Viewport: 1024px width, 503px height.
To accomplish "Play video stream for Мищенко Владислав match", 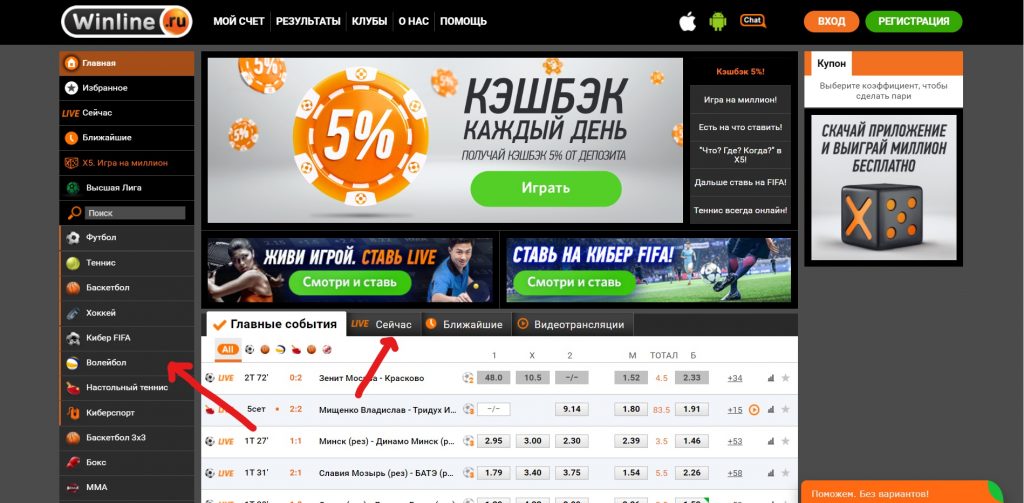I will (754, 410).
